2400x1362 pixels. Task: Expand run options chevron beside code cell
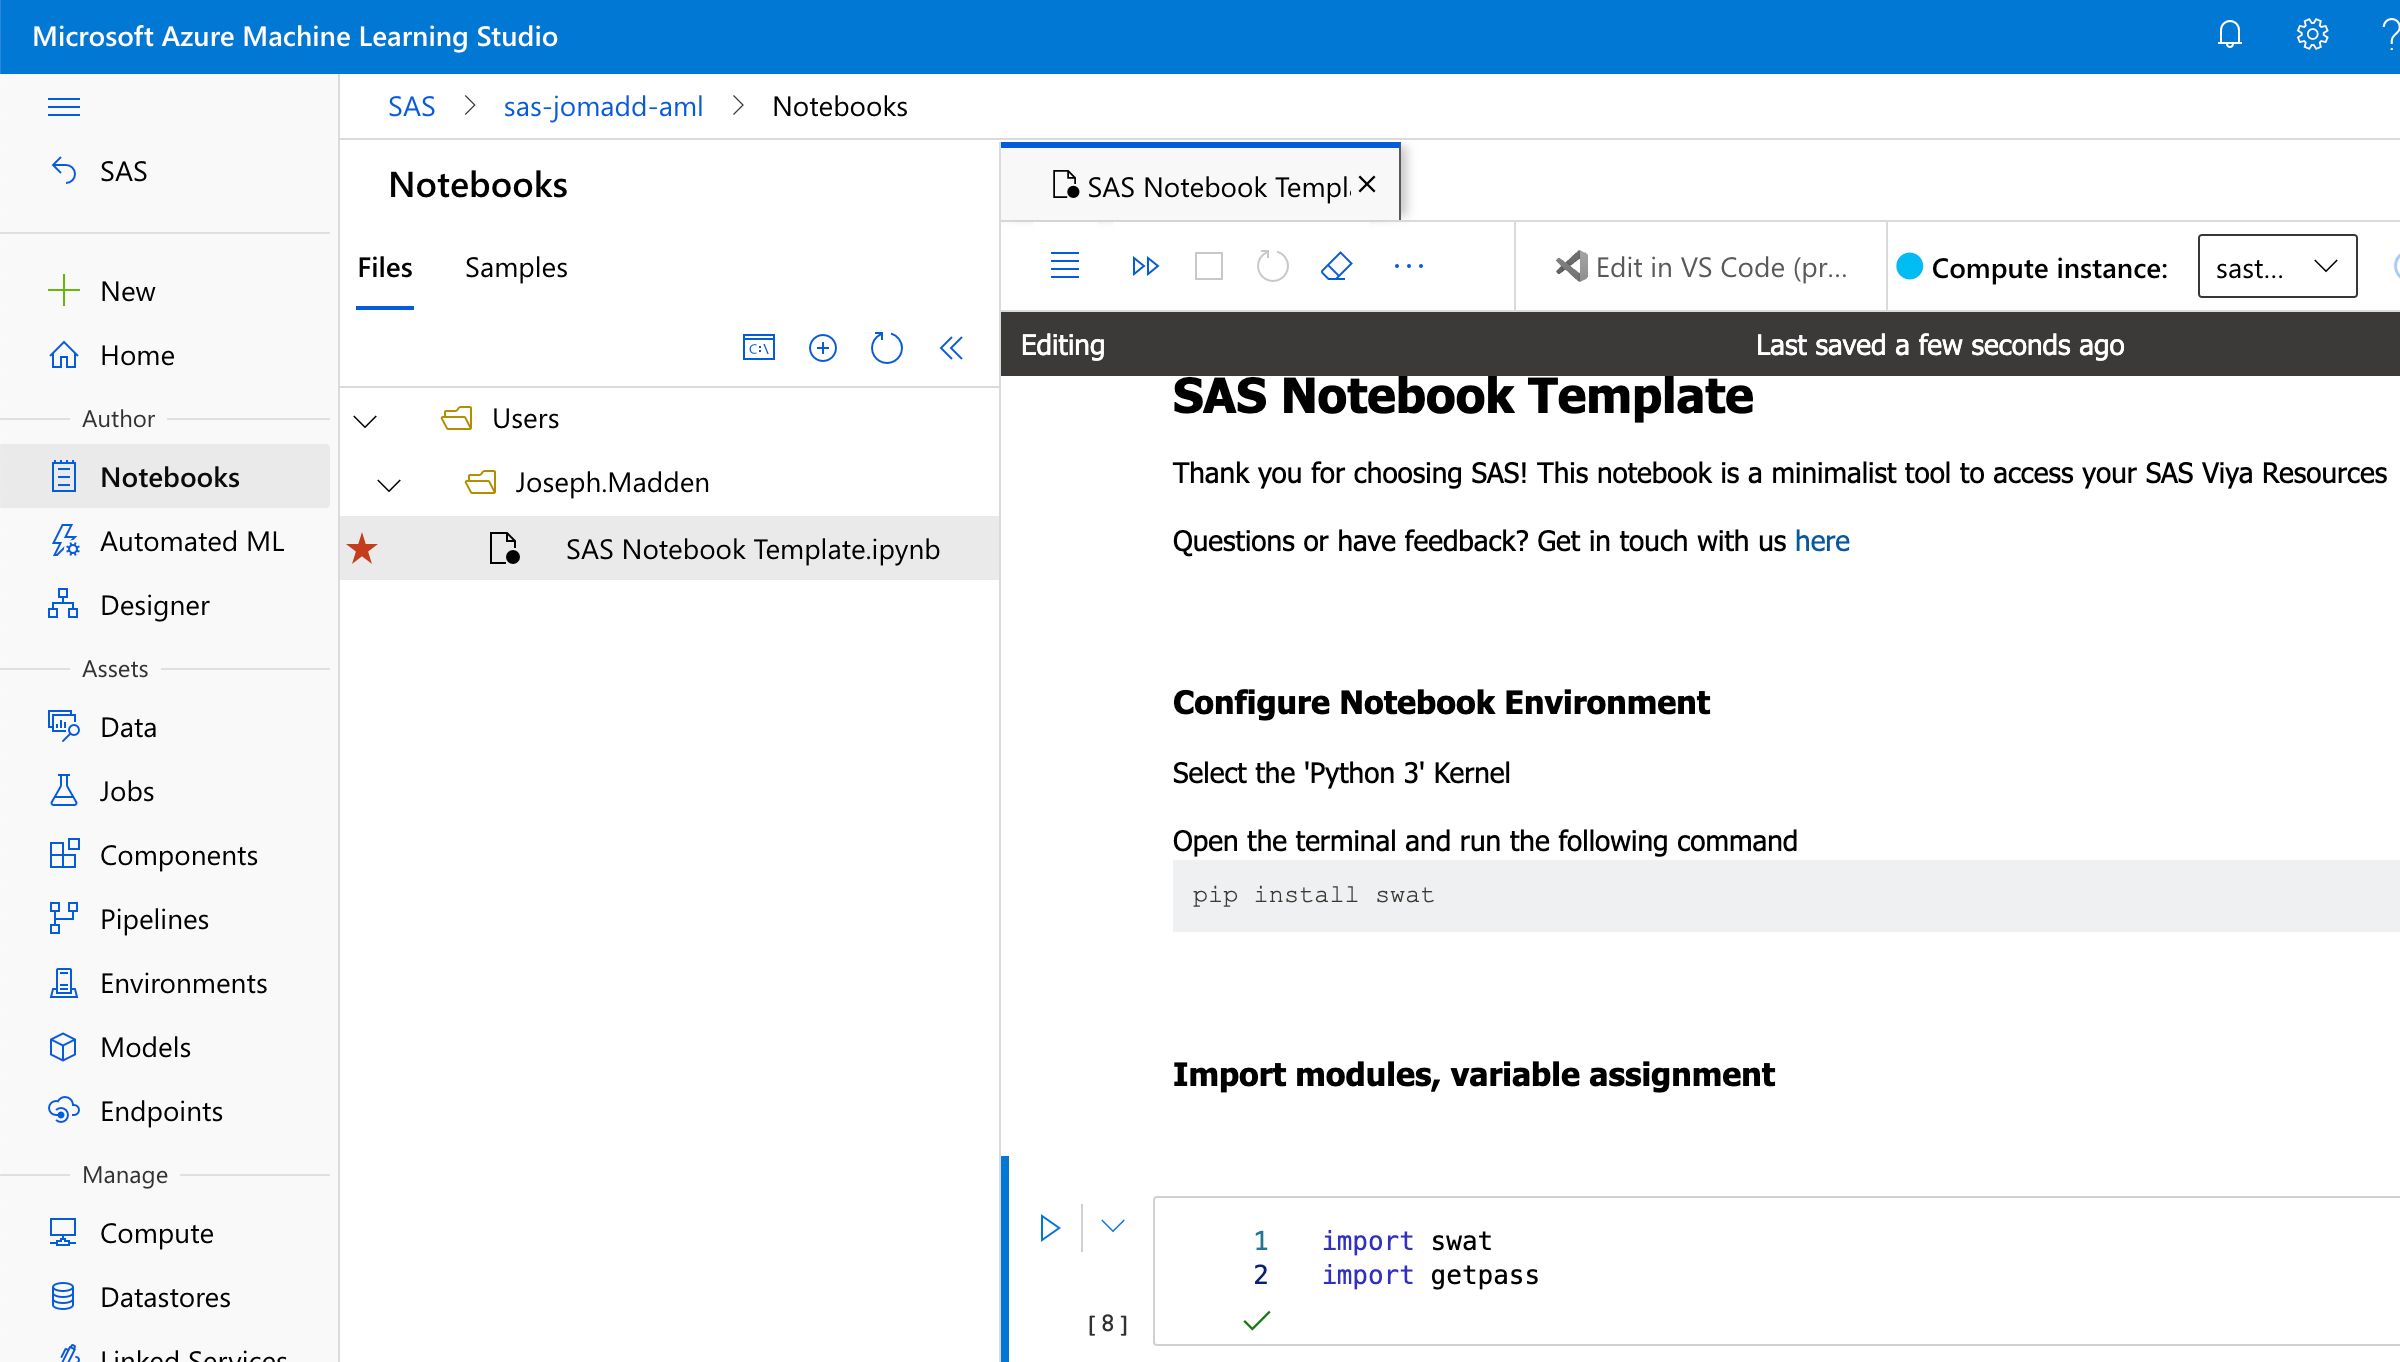pyautogui.click(x=1112, y=1225)
